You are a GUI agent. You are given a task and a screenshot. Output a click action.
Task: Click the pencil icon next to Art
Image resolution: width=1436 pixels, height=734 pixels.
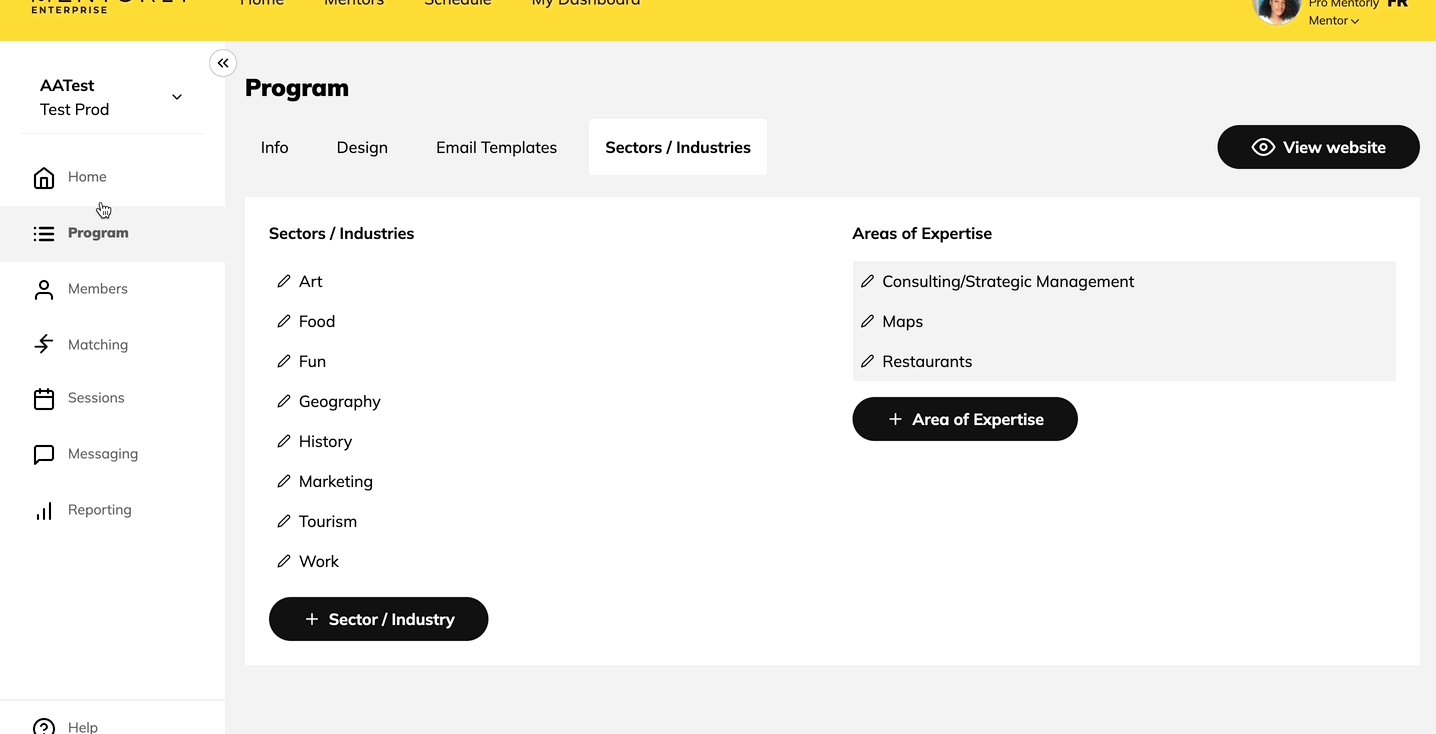click(284, 282)
